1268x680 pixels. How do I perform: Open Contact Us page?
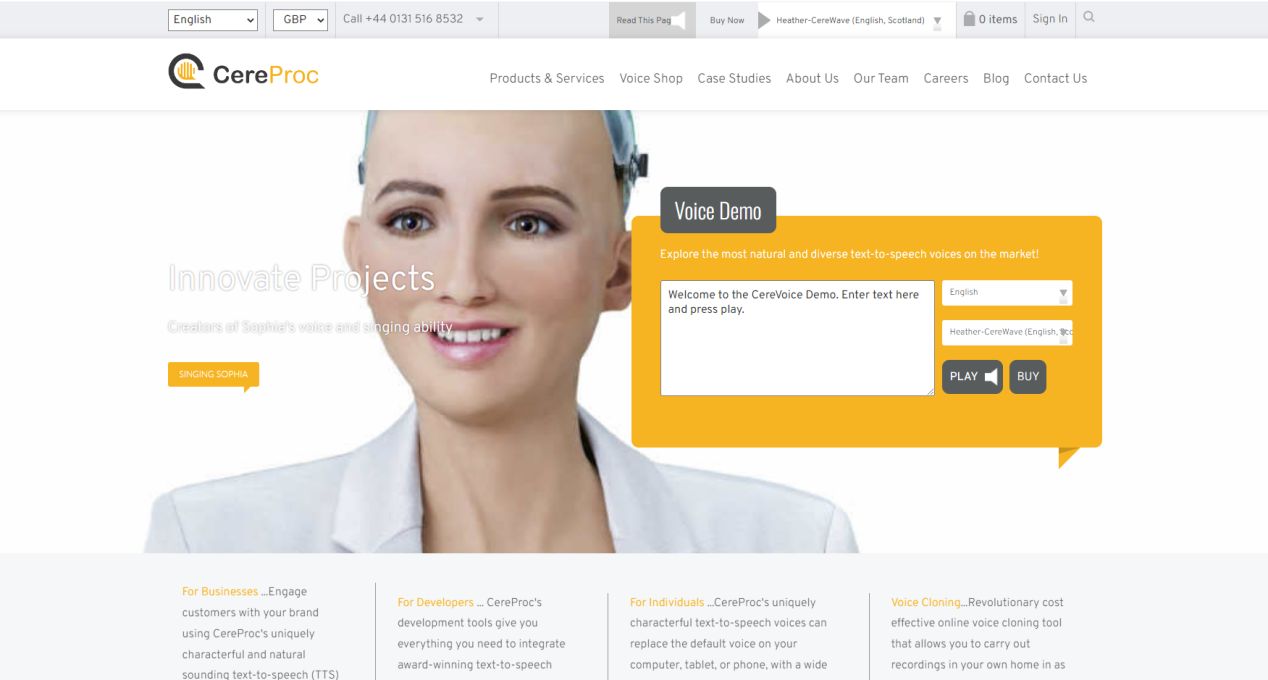[1055, 78]
